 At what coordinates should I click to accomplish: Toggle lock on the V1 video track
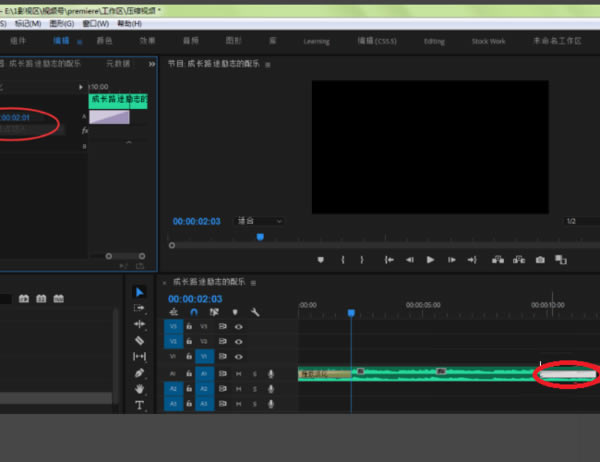[x=188, y=355]
